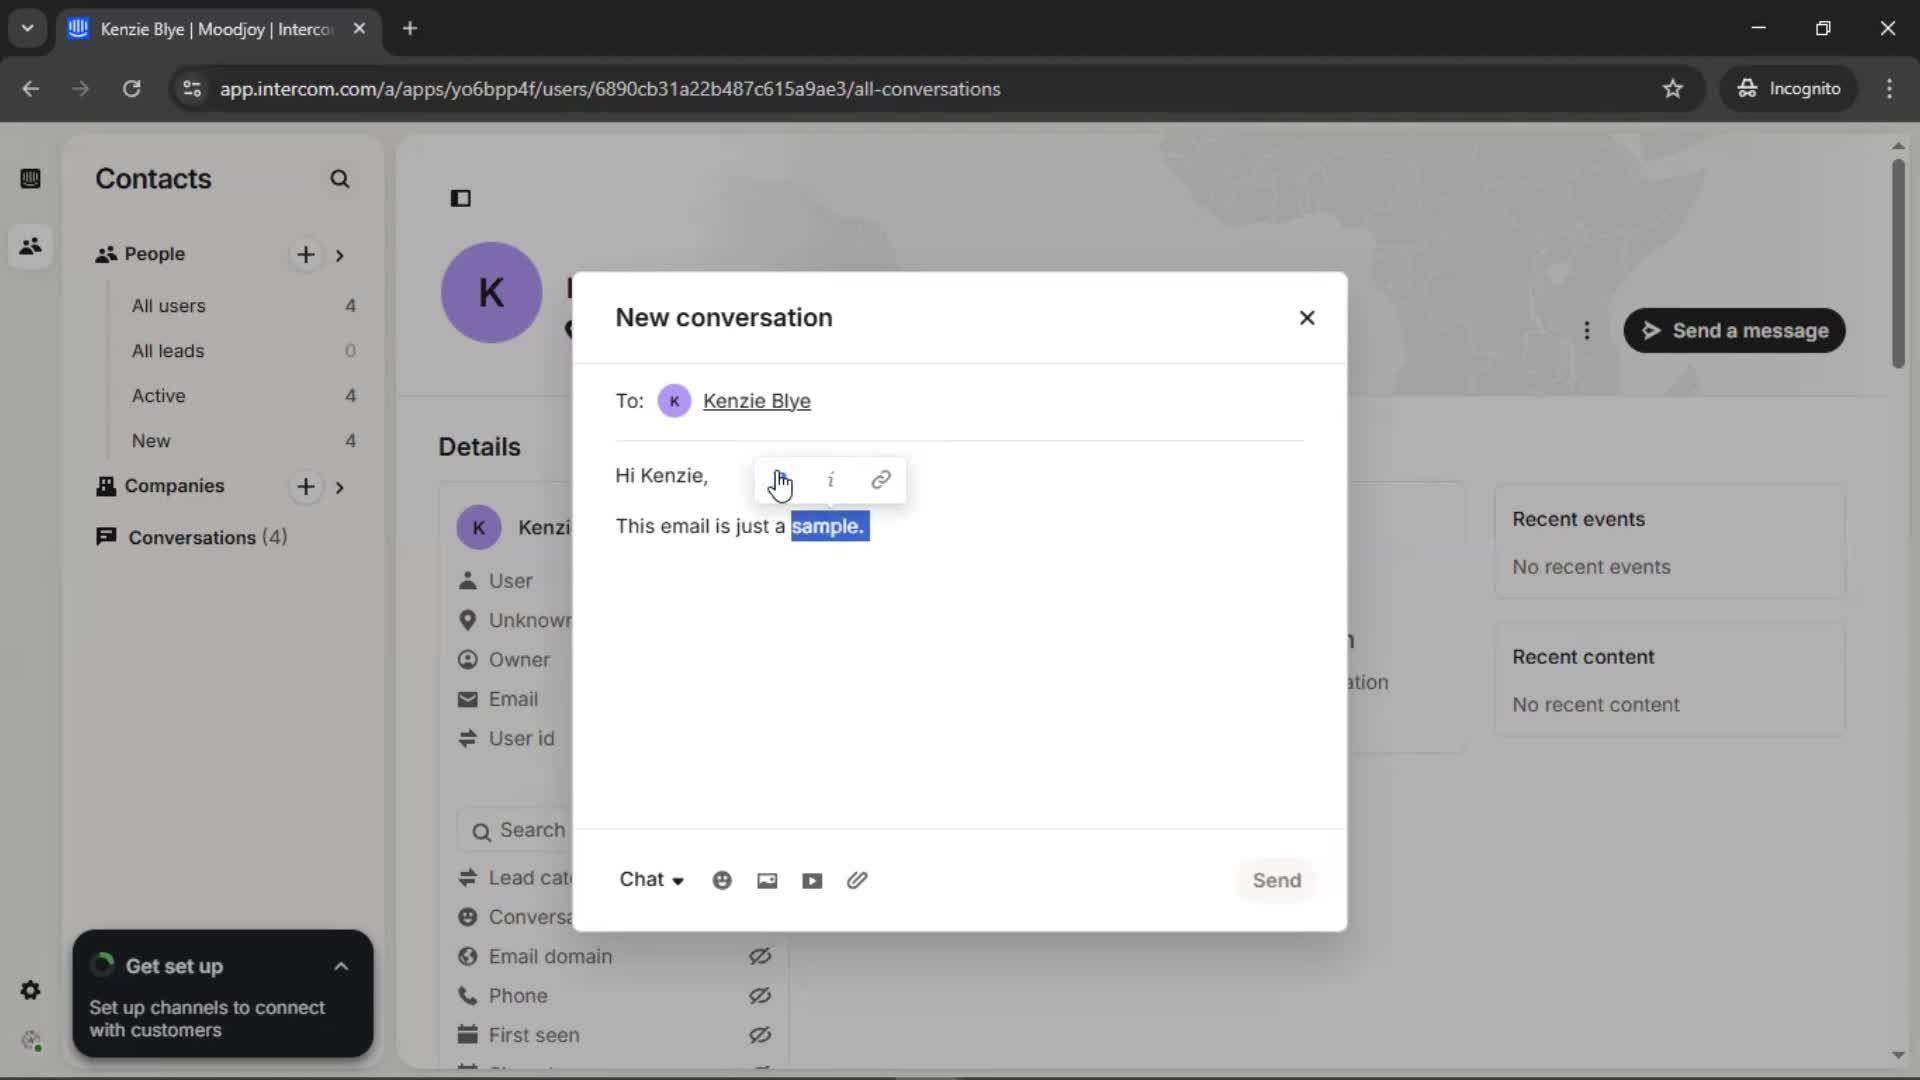Image resolution: width=1920 pixels, height=1080 pixels.
Task: Open settings gear in left rail
Action: (x=30, y=990)
